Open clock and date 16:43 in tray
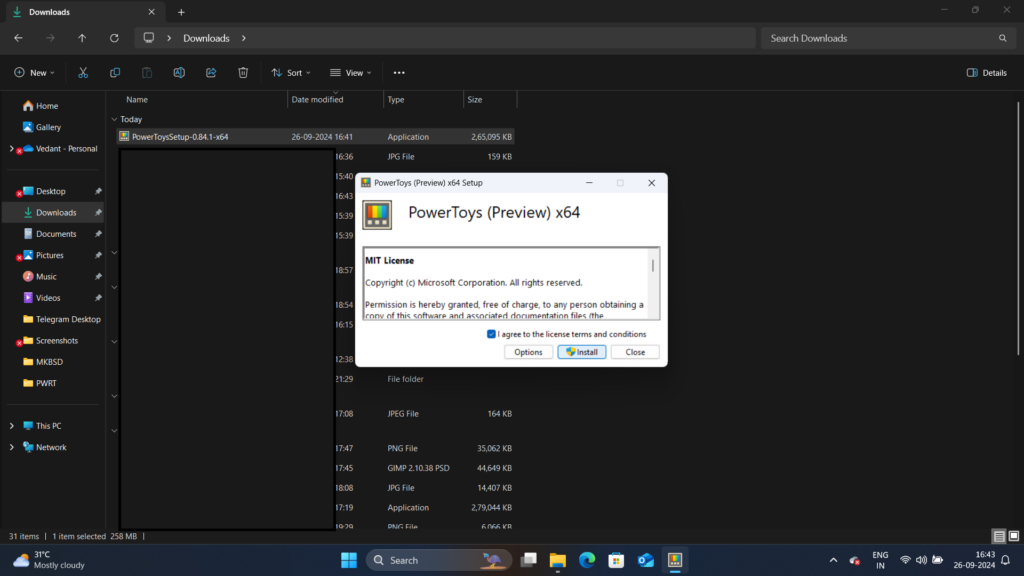This screenshot has height=576, width=1024. click(x=974, y=560)
